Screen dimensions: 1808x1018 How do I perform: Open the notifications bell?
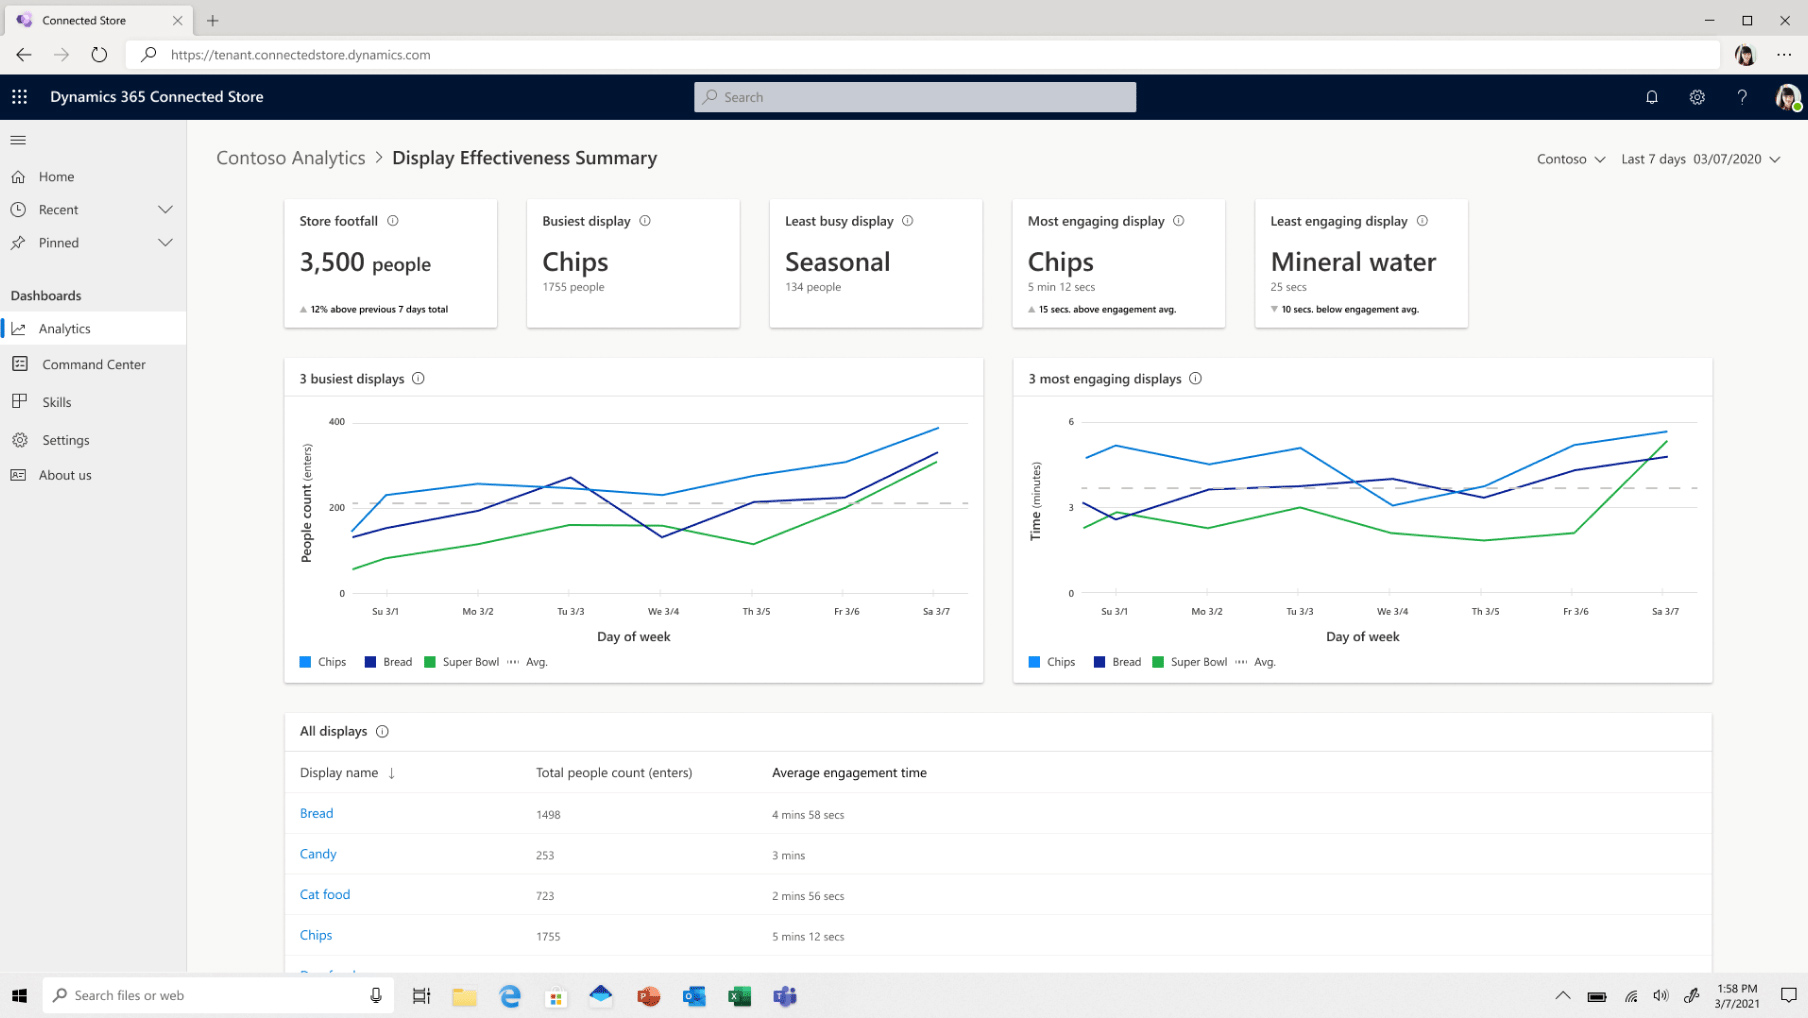coord(1651,97)
